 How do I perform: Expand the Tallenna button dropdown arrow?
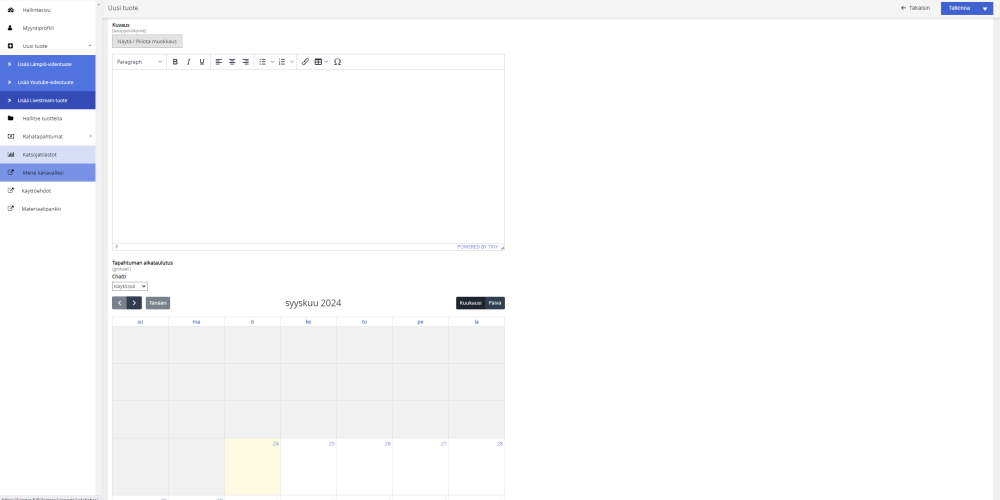(985, 8)
